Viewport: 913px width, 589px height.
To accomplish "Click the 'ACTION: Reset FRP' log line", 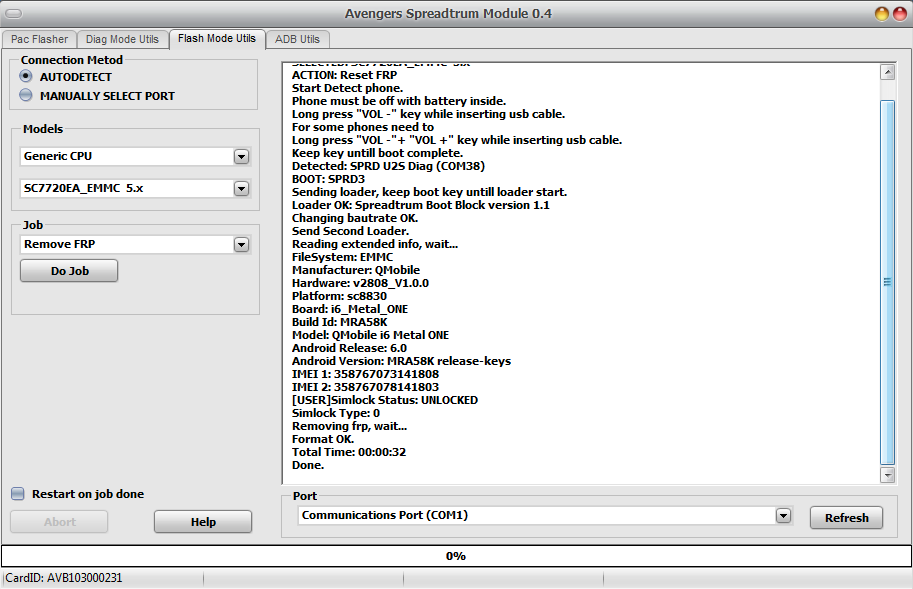I will pyautogui.click(x=344, y=75).
